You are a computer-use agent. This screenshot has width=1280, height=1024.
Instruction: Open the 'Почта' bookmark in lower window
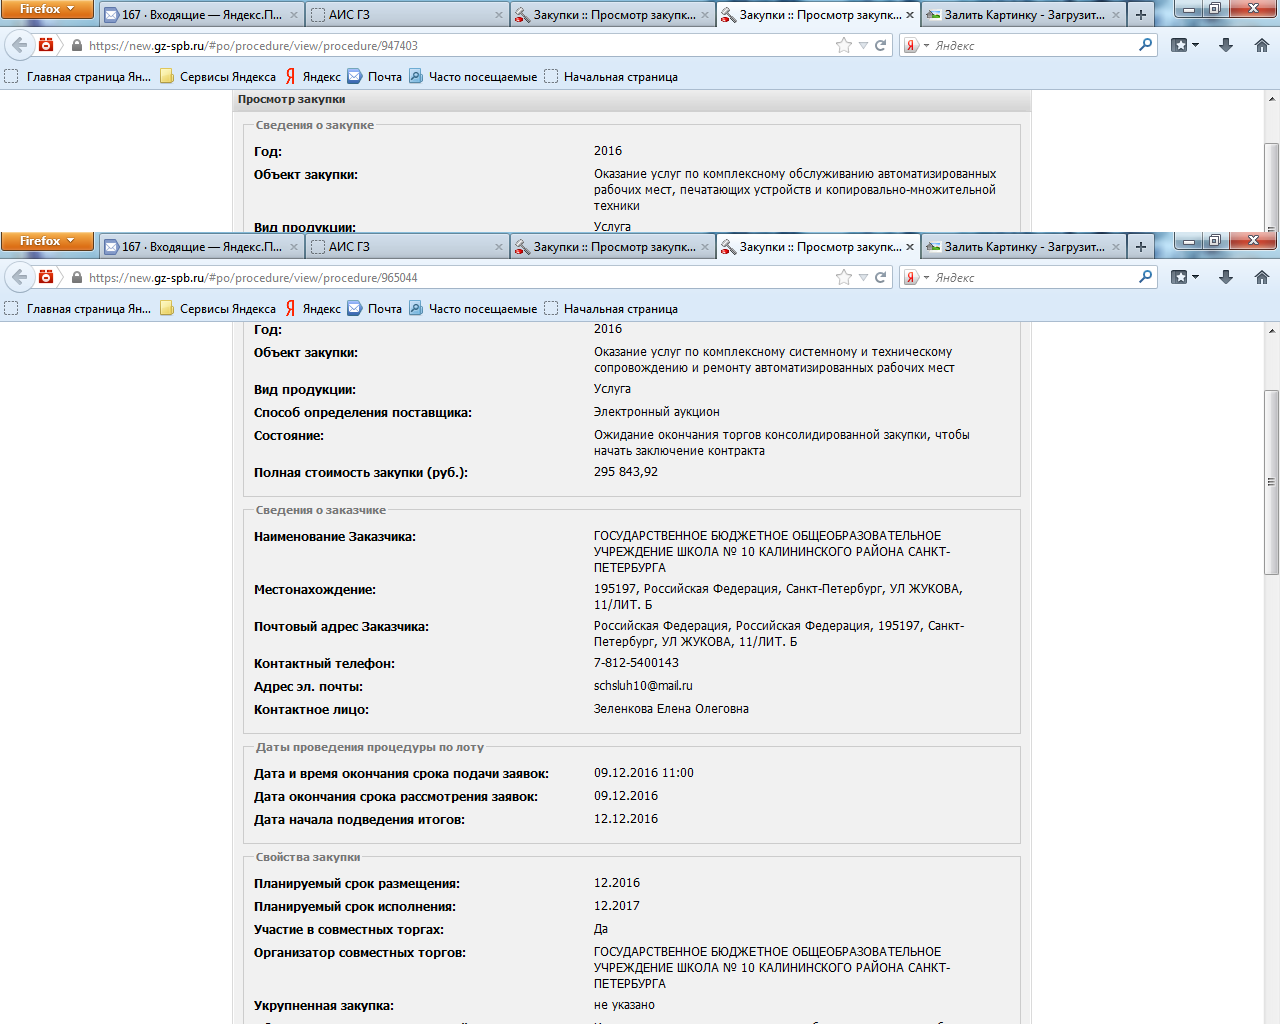(x=375, y=309)
